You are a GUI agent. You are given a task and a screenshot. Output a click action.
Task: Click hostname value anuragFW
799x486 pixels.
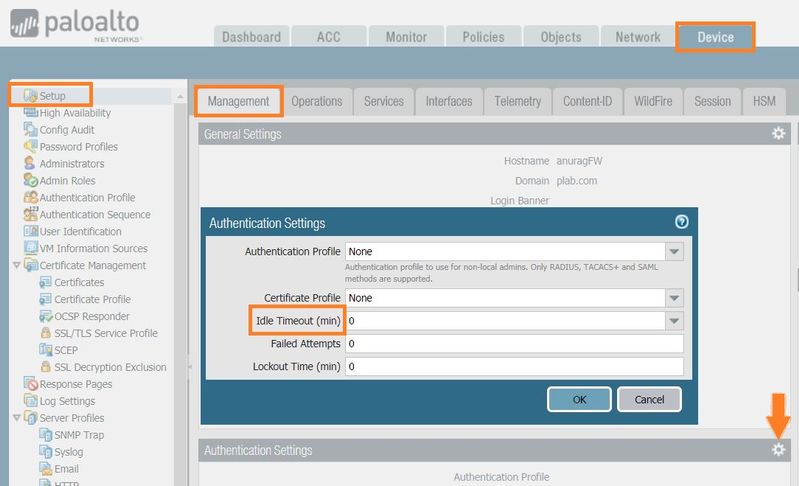point(579,161)
